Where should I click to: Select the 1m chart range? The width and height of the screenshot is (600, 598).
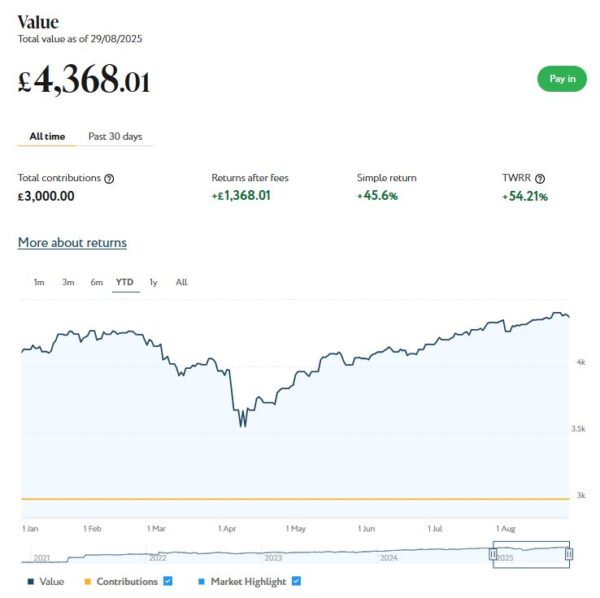(x=39, y=282)
